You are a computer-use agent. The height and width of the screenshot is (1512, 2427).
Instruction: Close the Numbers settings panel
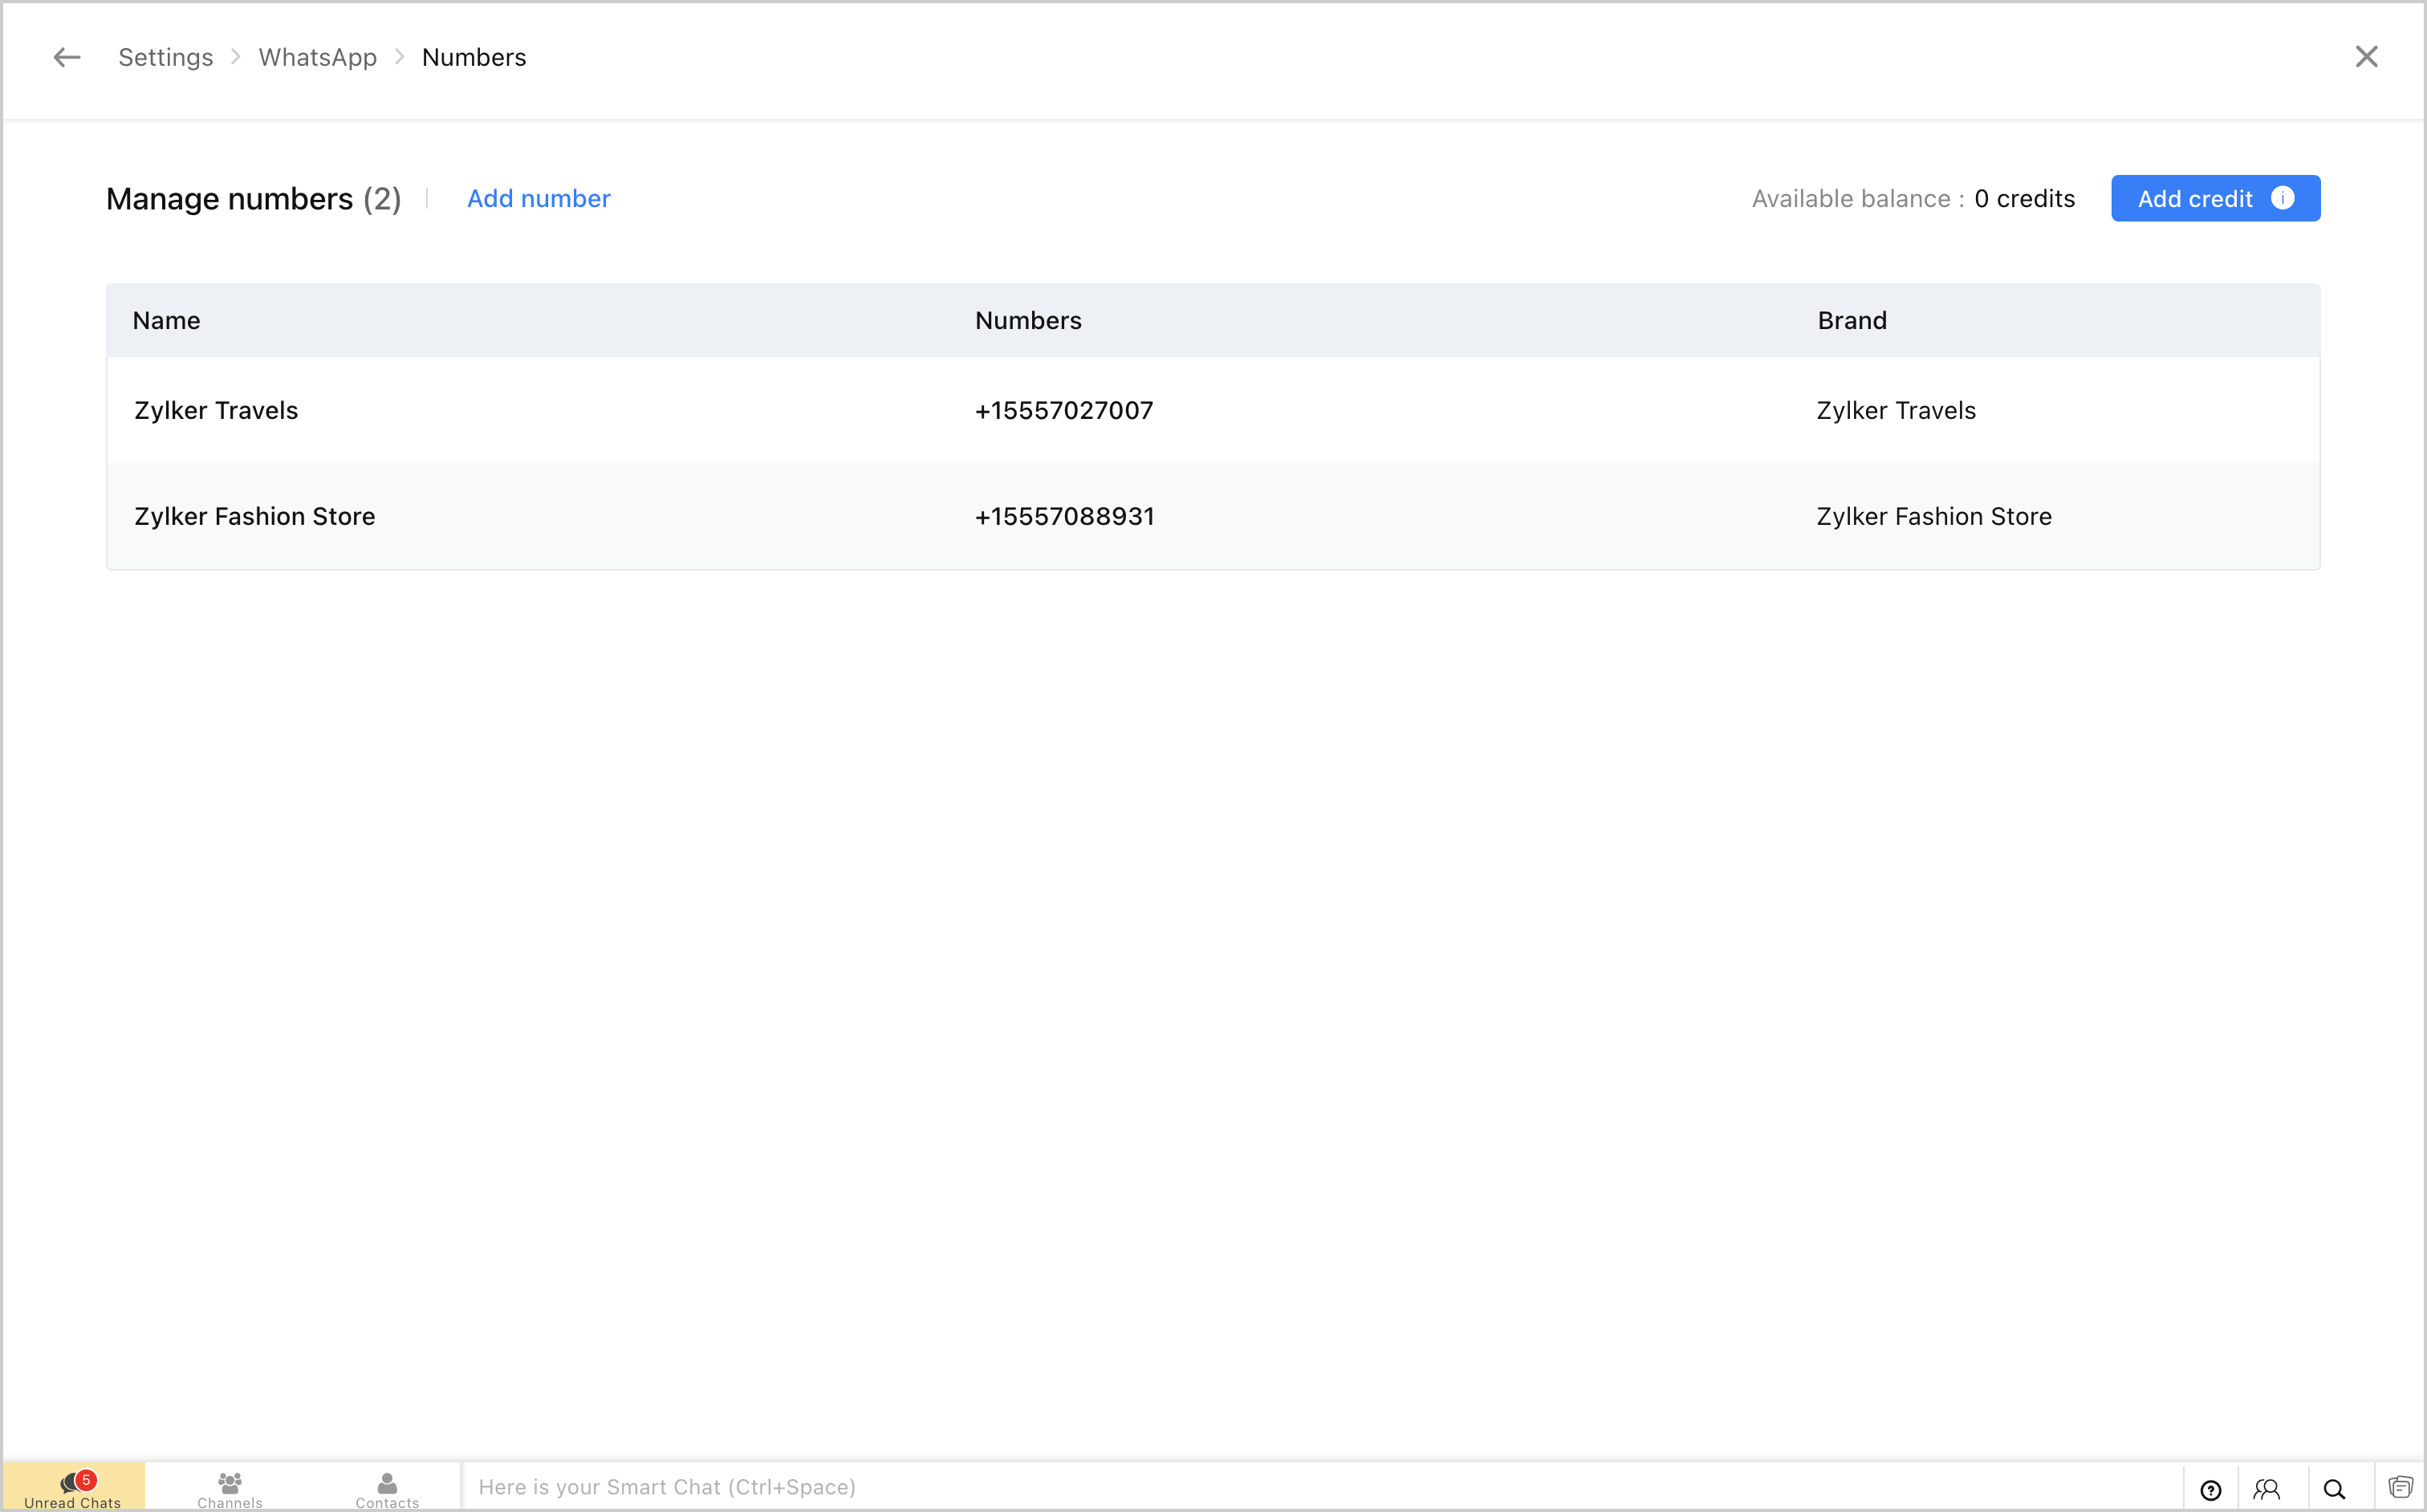(x=2365, y=57)
